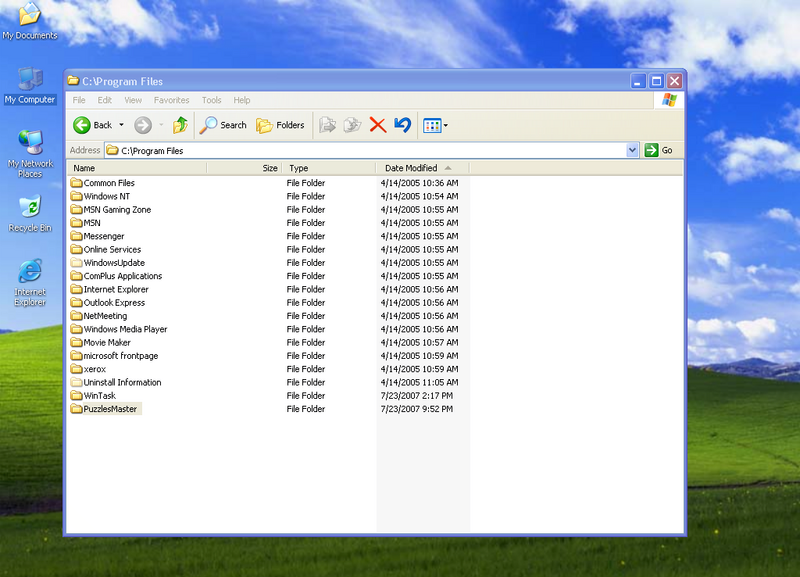Select the My Network Places desktop icon
Screen dimensions: 800x577
pos(30,154)
